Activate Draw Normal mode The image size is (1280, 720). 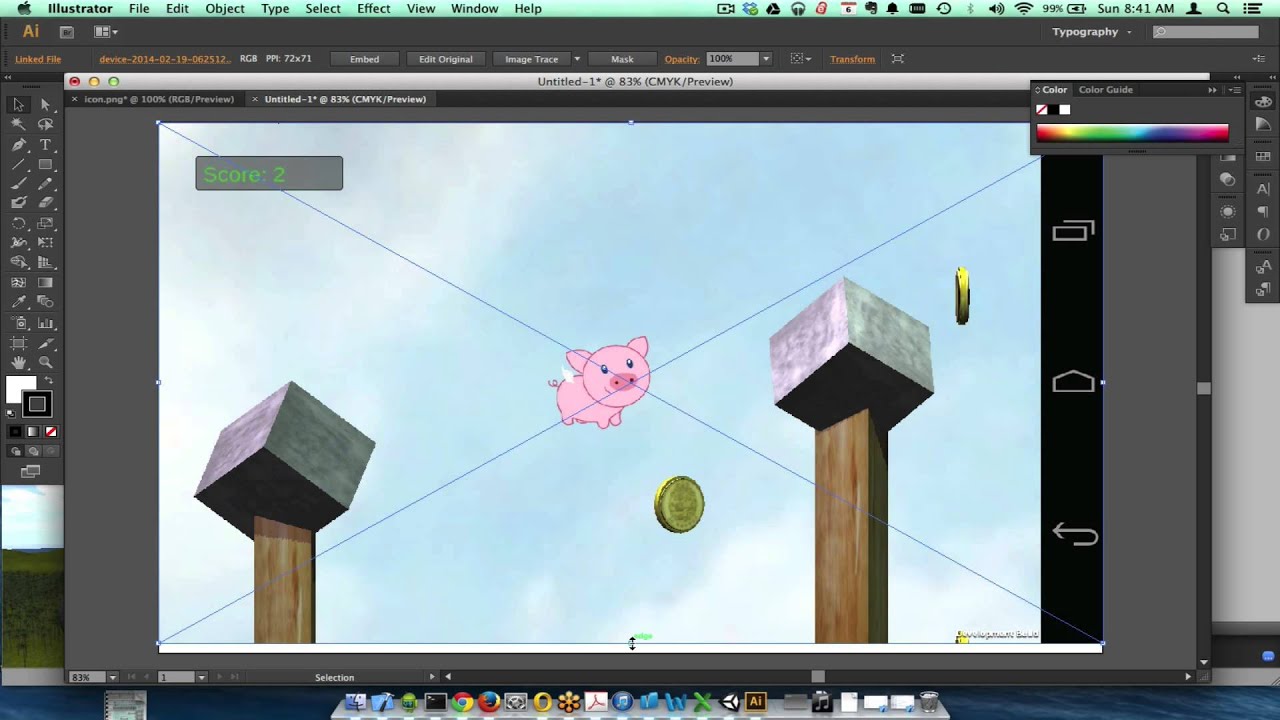[x=16, y=451]
